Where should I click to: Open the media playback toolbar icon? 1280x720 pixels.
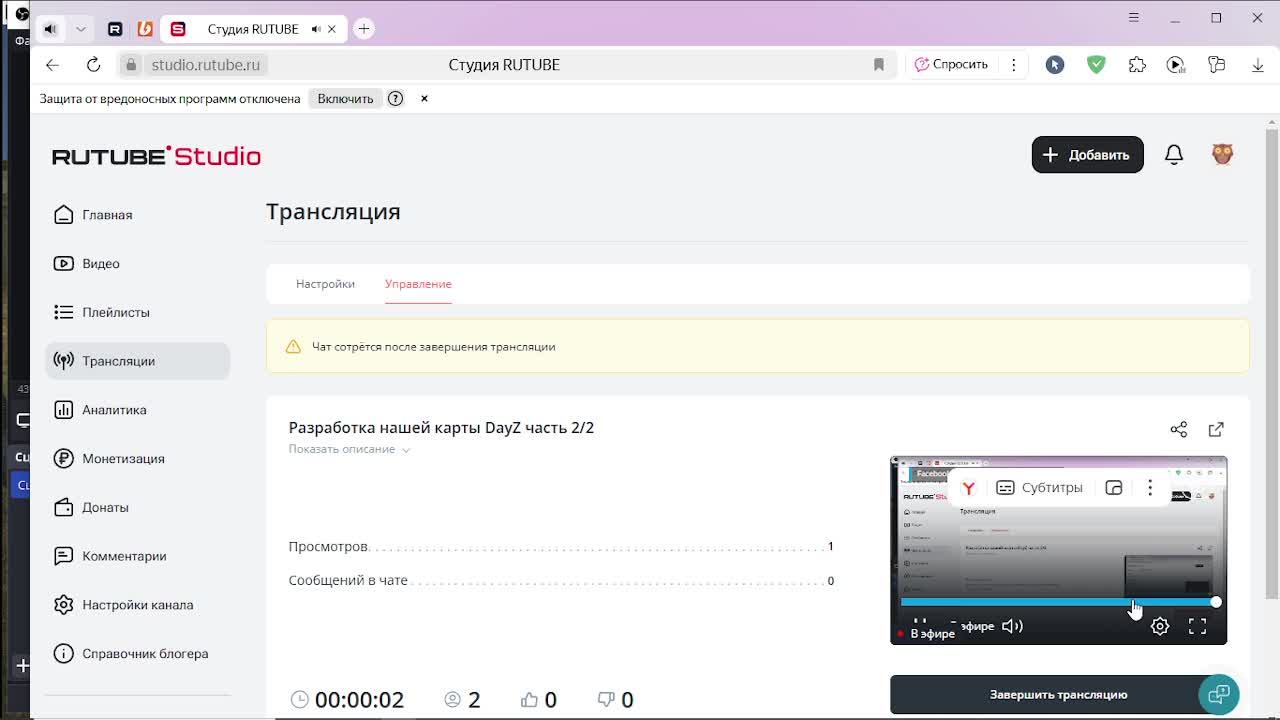(x=1176, y=65)
